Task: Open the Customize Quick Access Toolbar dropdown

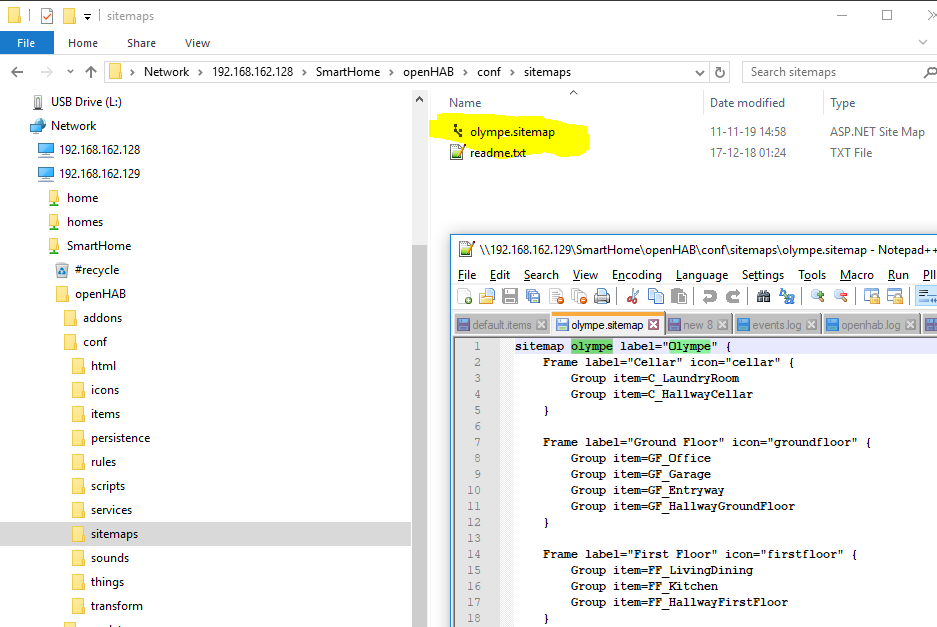Action: pyautogui.click(x=87, y=17)
